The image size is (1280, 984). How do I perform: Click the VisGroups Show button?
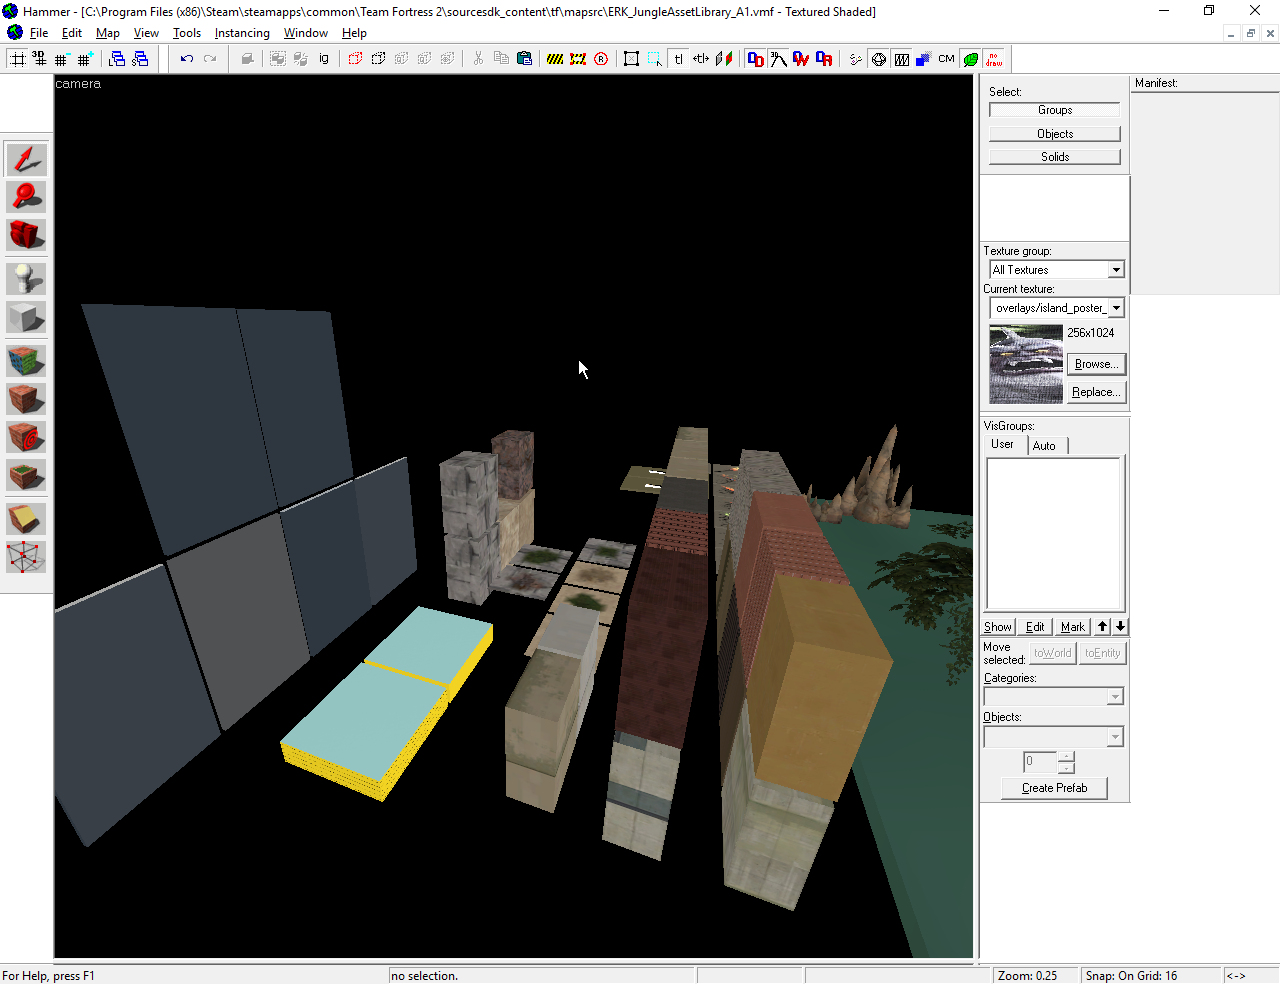(x=998, y=627)
